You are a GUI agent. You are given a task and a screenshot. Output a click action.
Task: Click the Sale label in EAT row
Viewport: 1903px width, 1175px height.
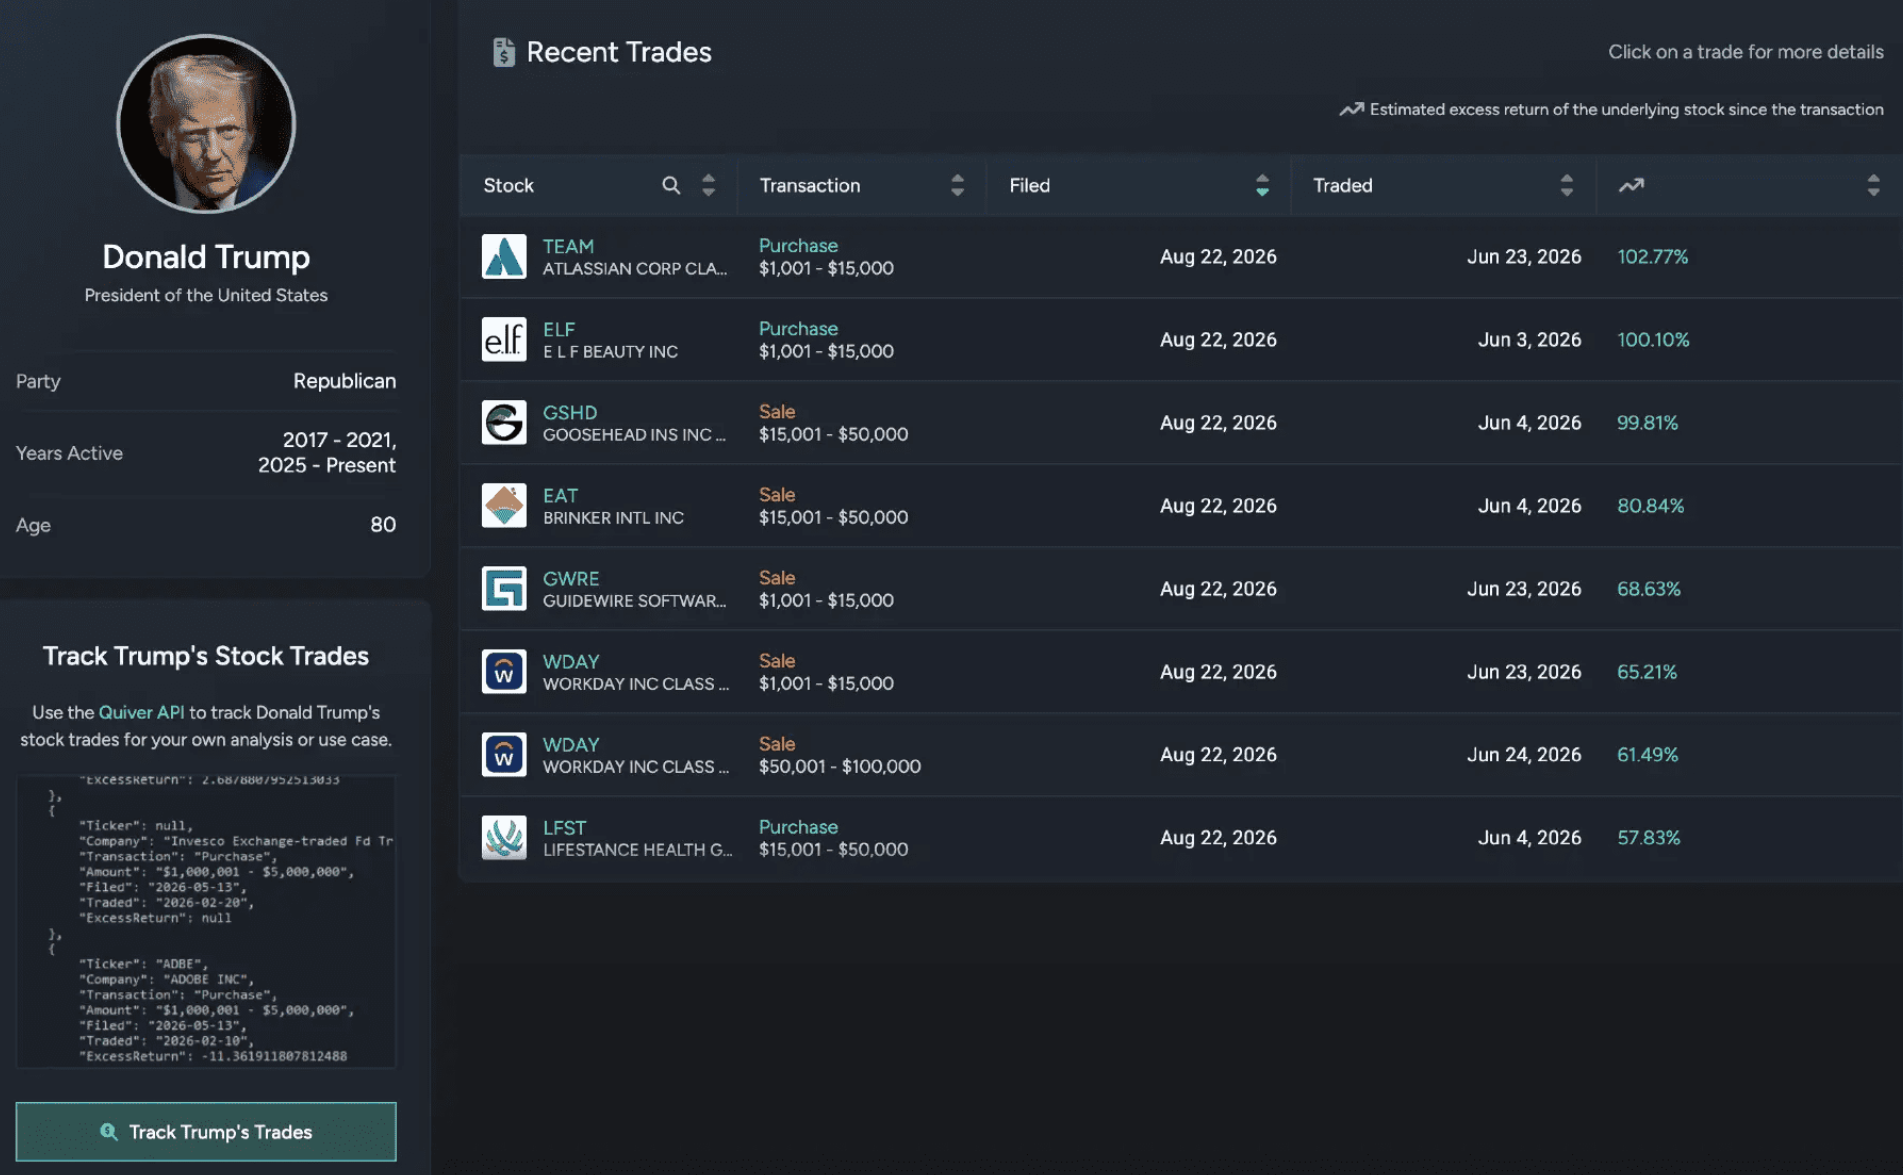tap(776, 494)
